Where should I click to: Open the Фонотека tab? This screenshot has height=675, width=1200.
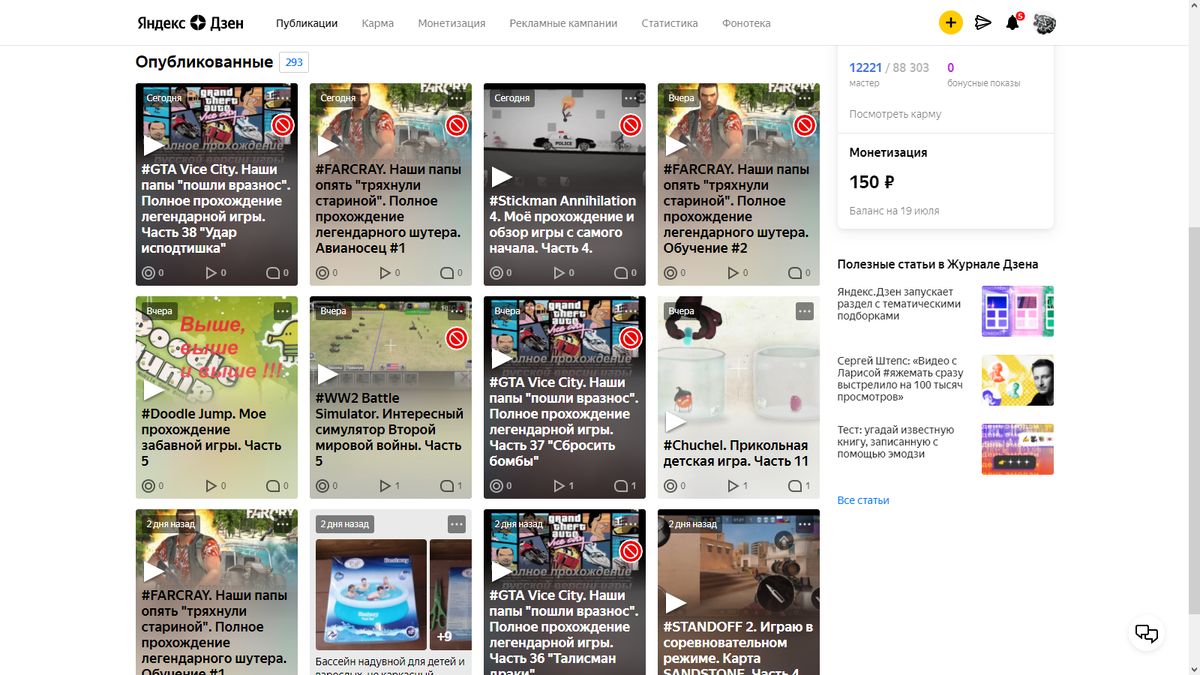tap(746, 23)
